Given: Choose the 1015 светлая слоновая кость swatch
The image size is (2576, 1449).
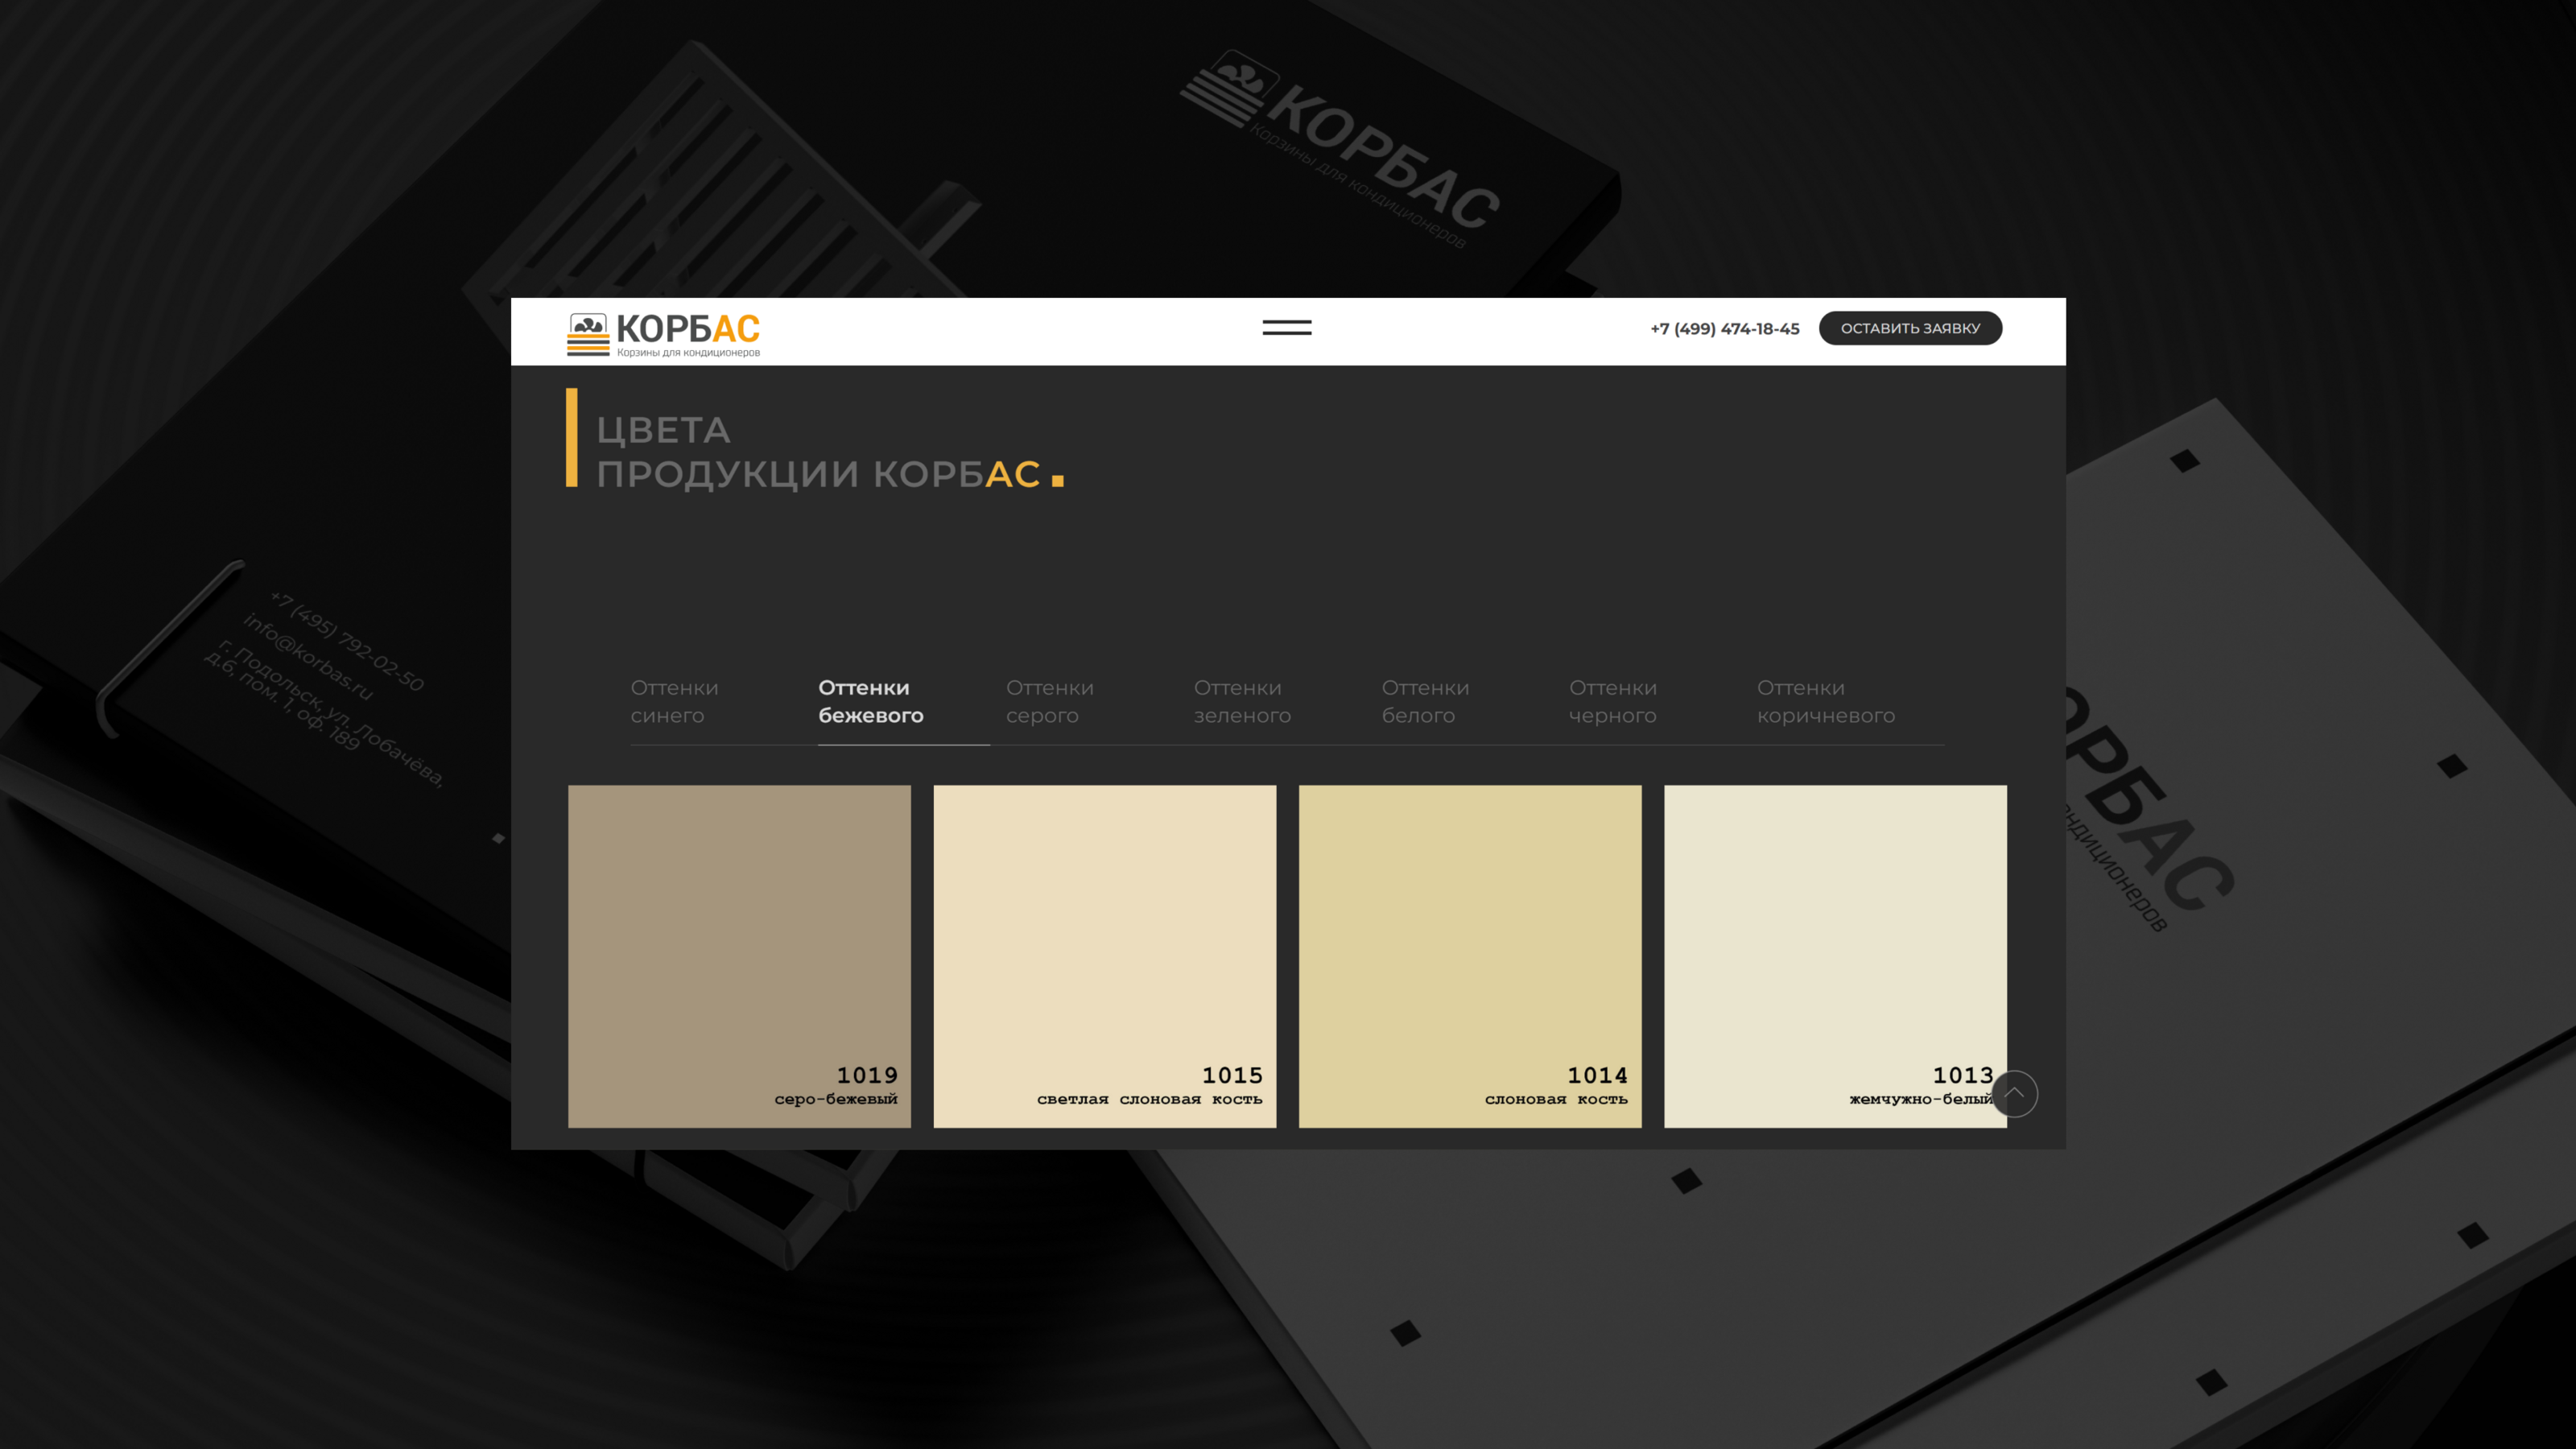Looking at the screenshot, I should pos(1104,955).
